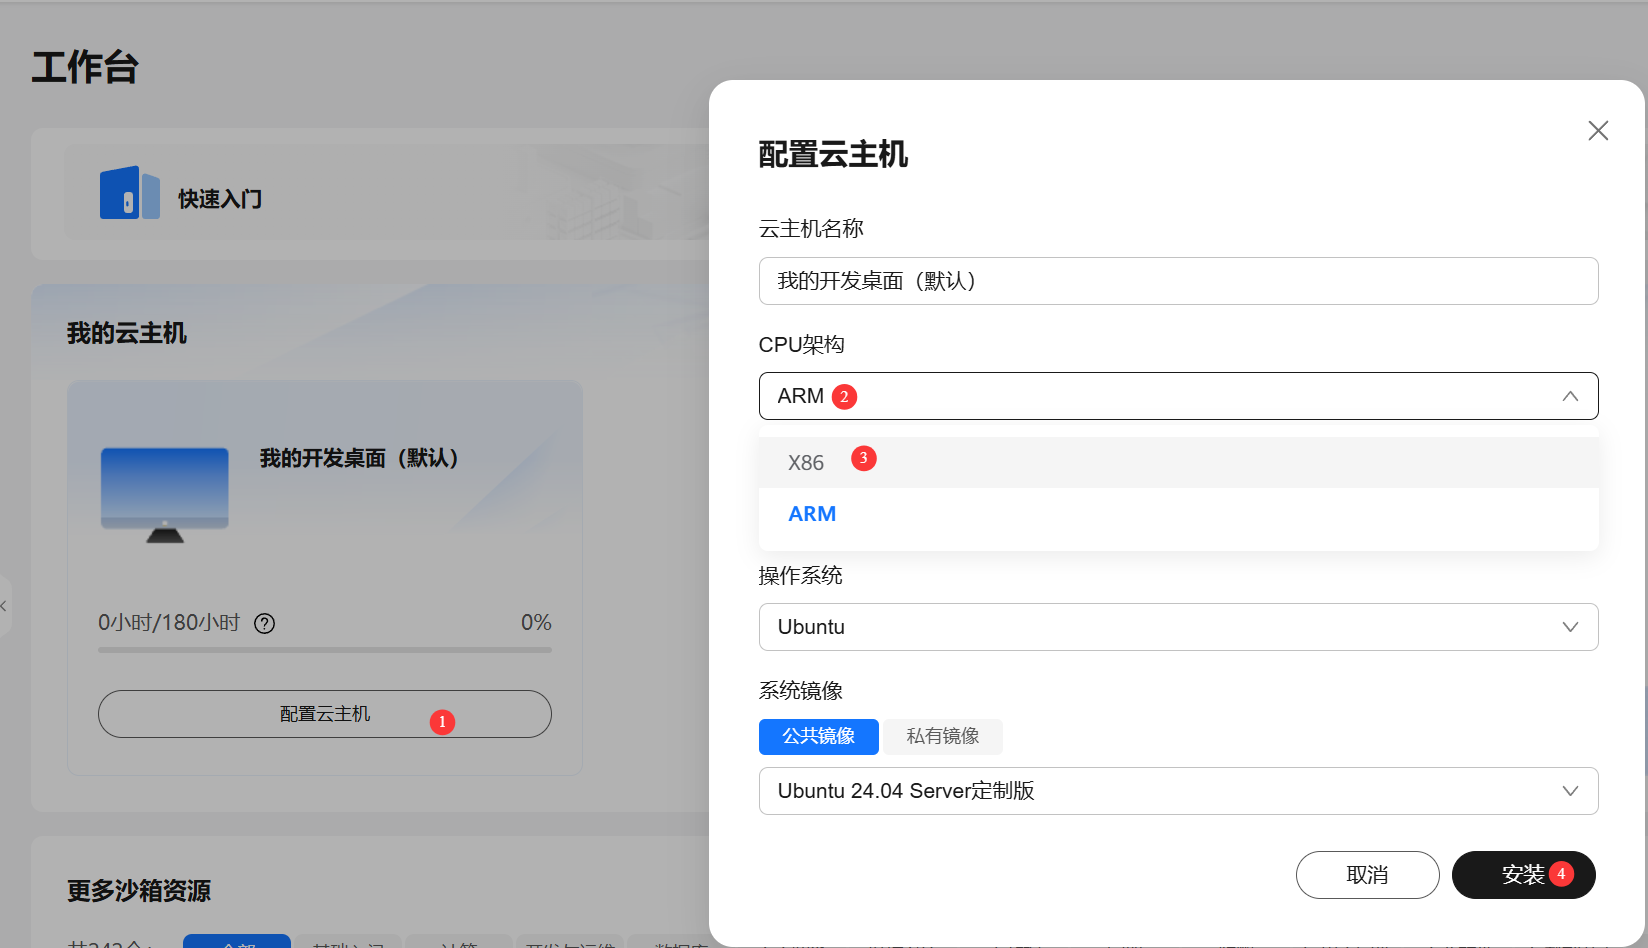Screen dimensions: 1648x948
Task: Click the 工作台 page heading
Action: click(x=85, y=67)
